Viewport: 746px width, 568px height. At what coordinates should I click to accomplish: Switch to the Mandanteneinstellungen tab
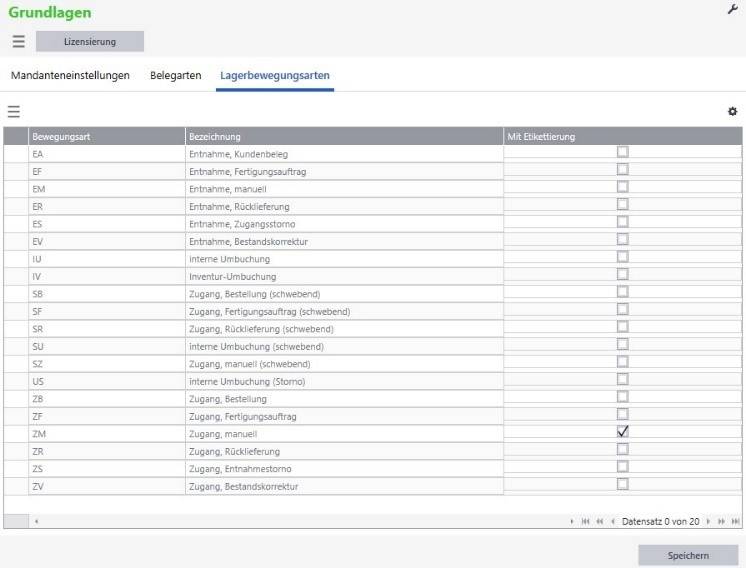[x=70, y=75]
